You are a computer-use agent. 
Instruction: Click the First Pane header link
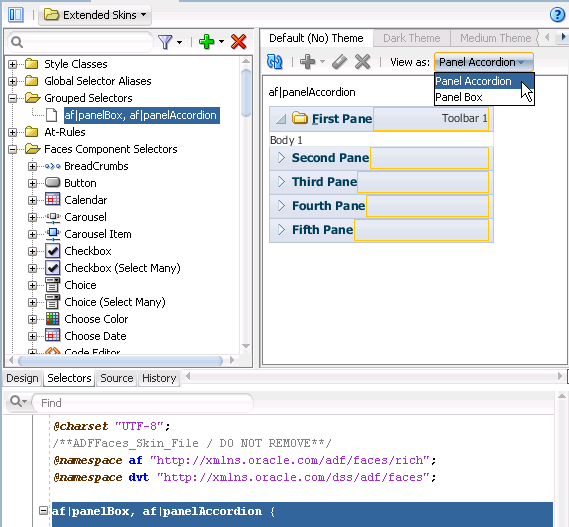[342, 119]
